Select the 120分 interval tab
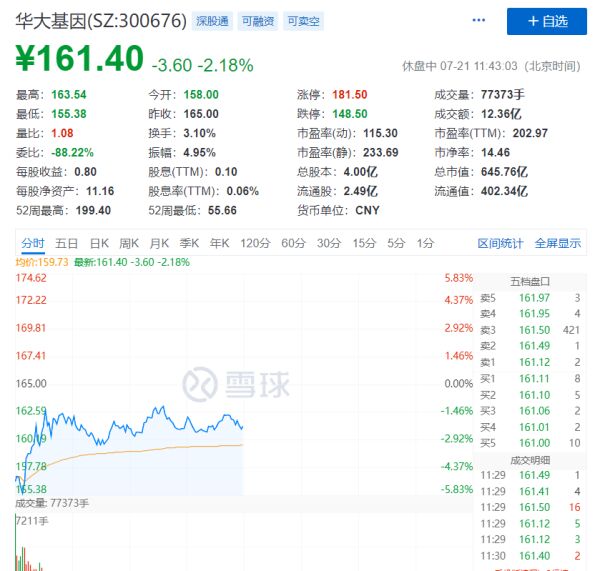Viewport: 600px width, 571px height. 255,243
